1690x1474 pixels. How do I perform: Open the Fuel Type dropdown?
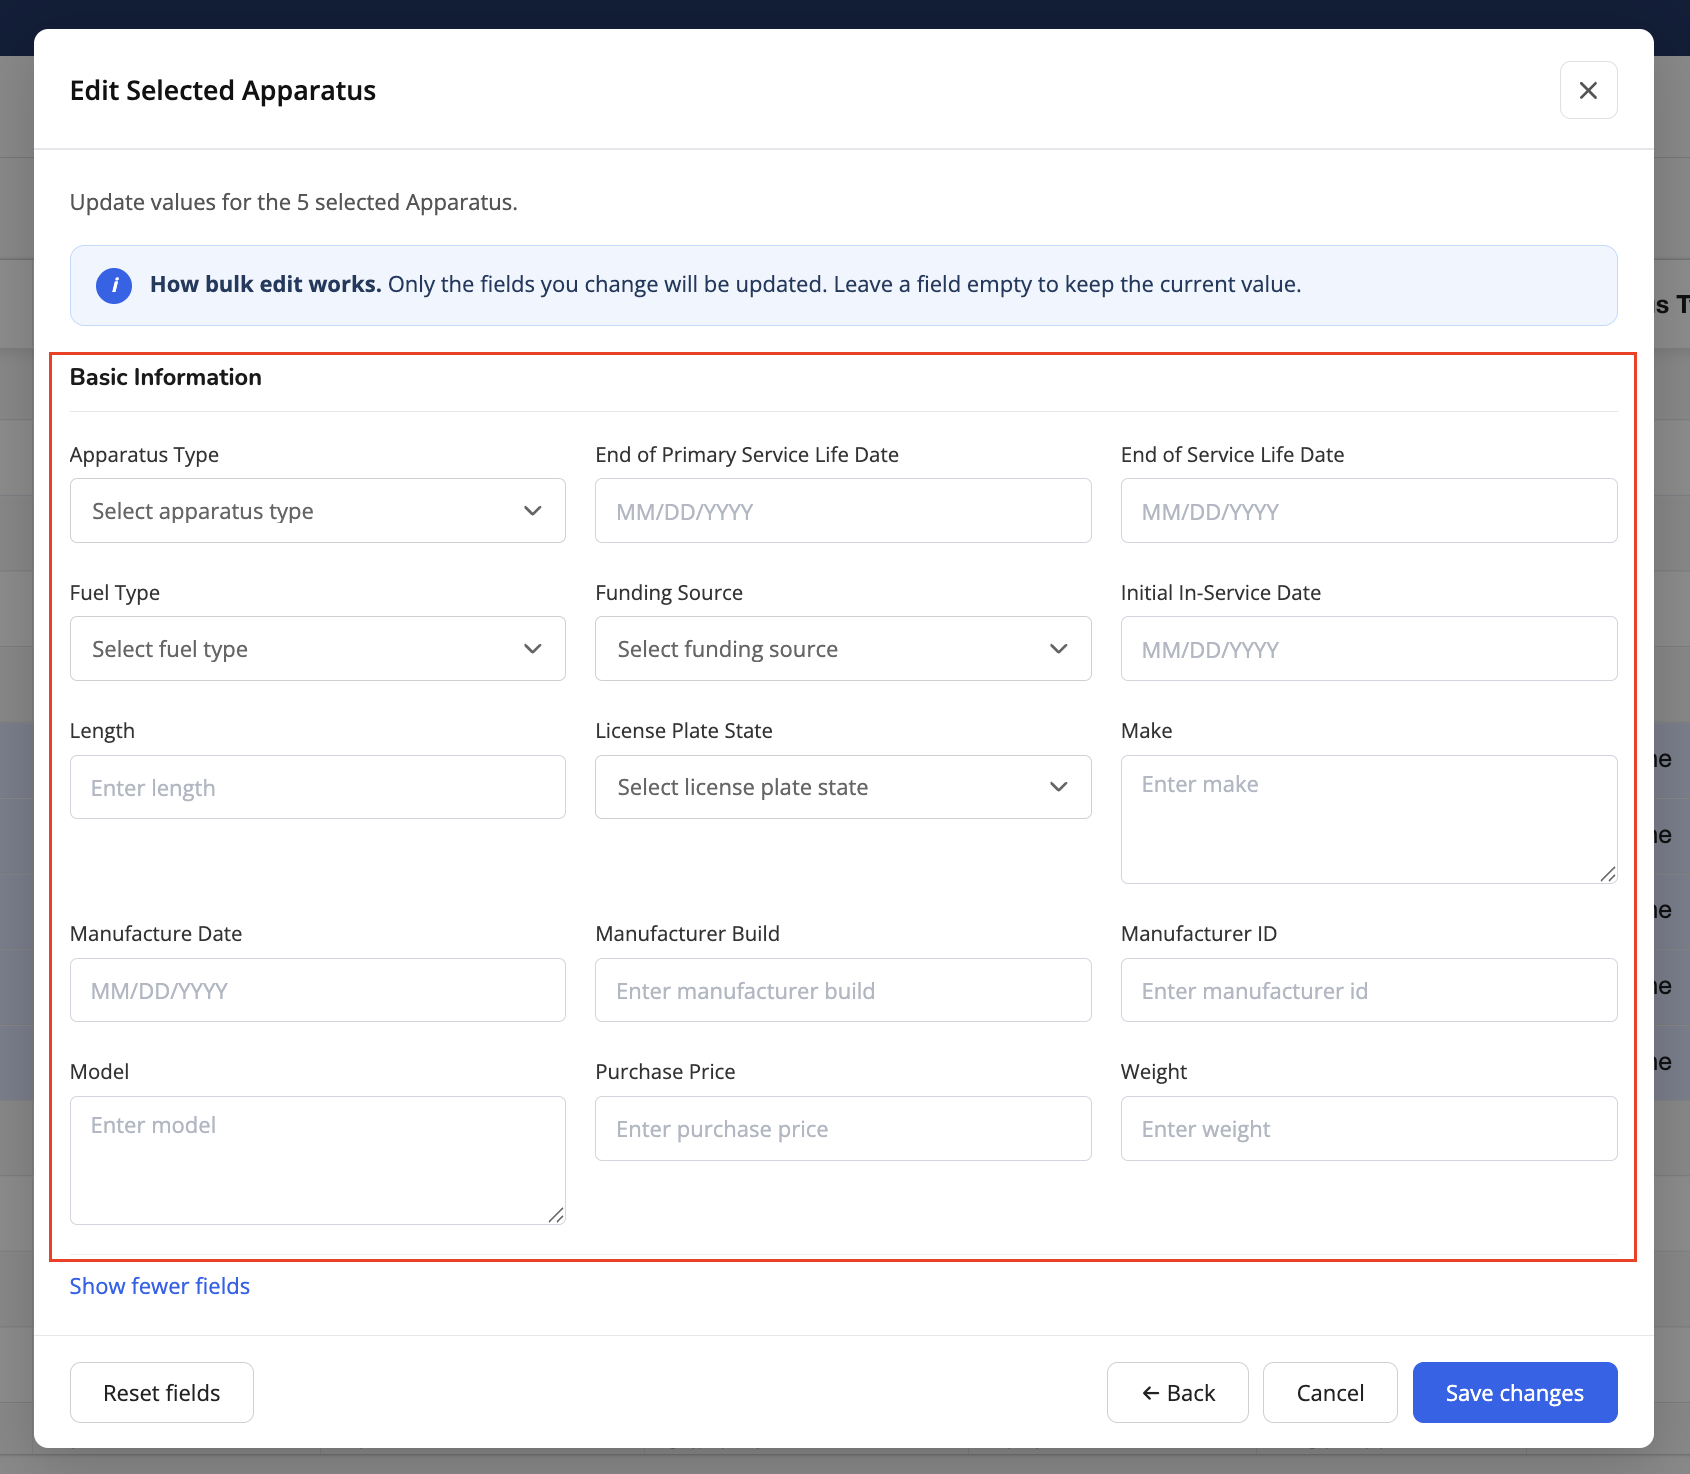pos(318,649)
